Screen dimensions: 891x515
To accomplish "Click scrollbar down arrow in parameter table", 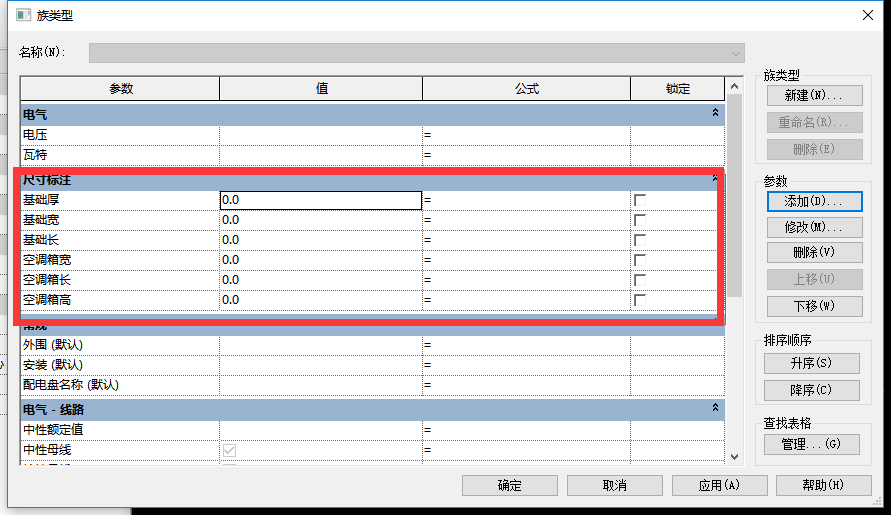I will click(x=734, y=457).
